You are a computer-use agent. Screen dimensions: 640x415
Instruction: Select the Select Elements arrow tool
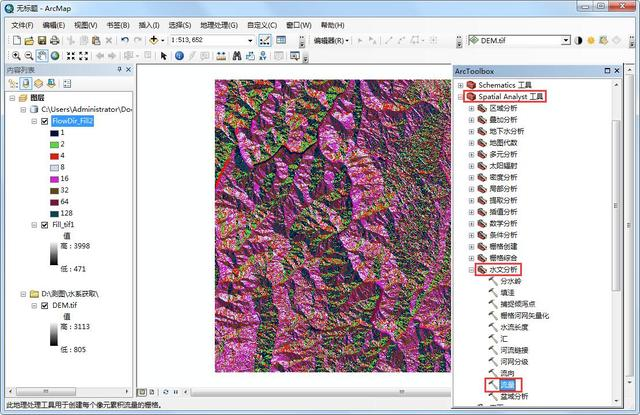point(164,56)
